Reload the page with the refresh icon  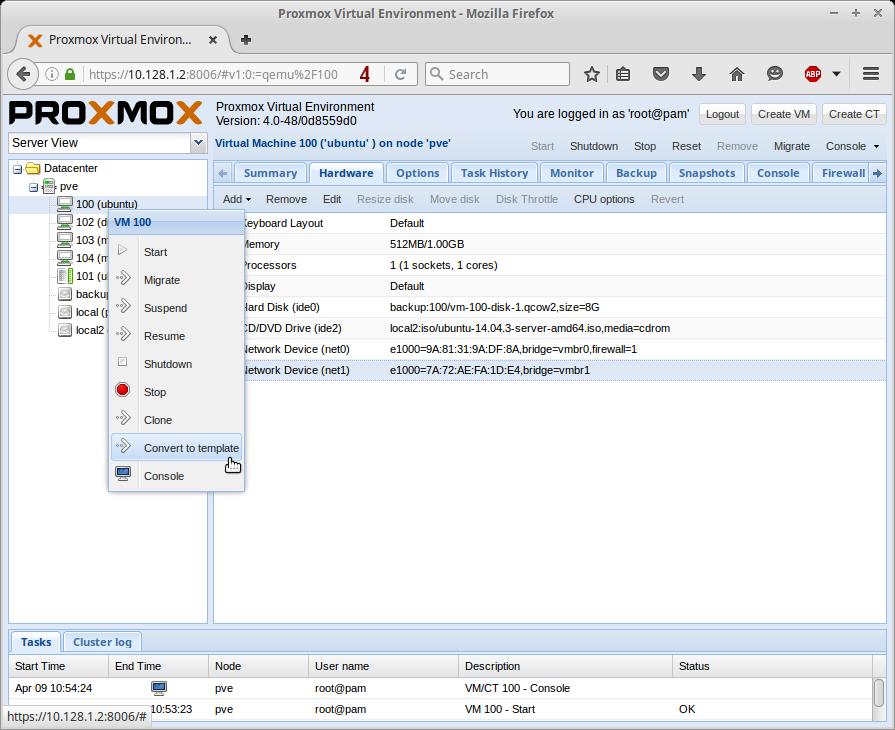tap(400, 74)
